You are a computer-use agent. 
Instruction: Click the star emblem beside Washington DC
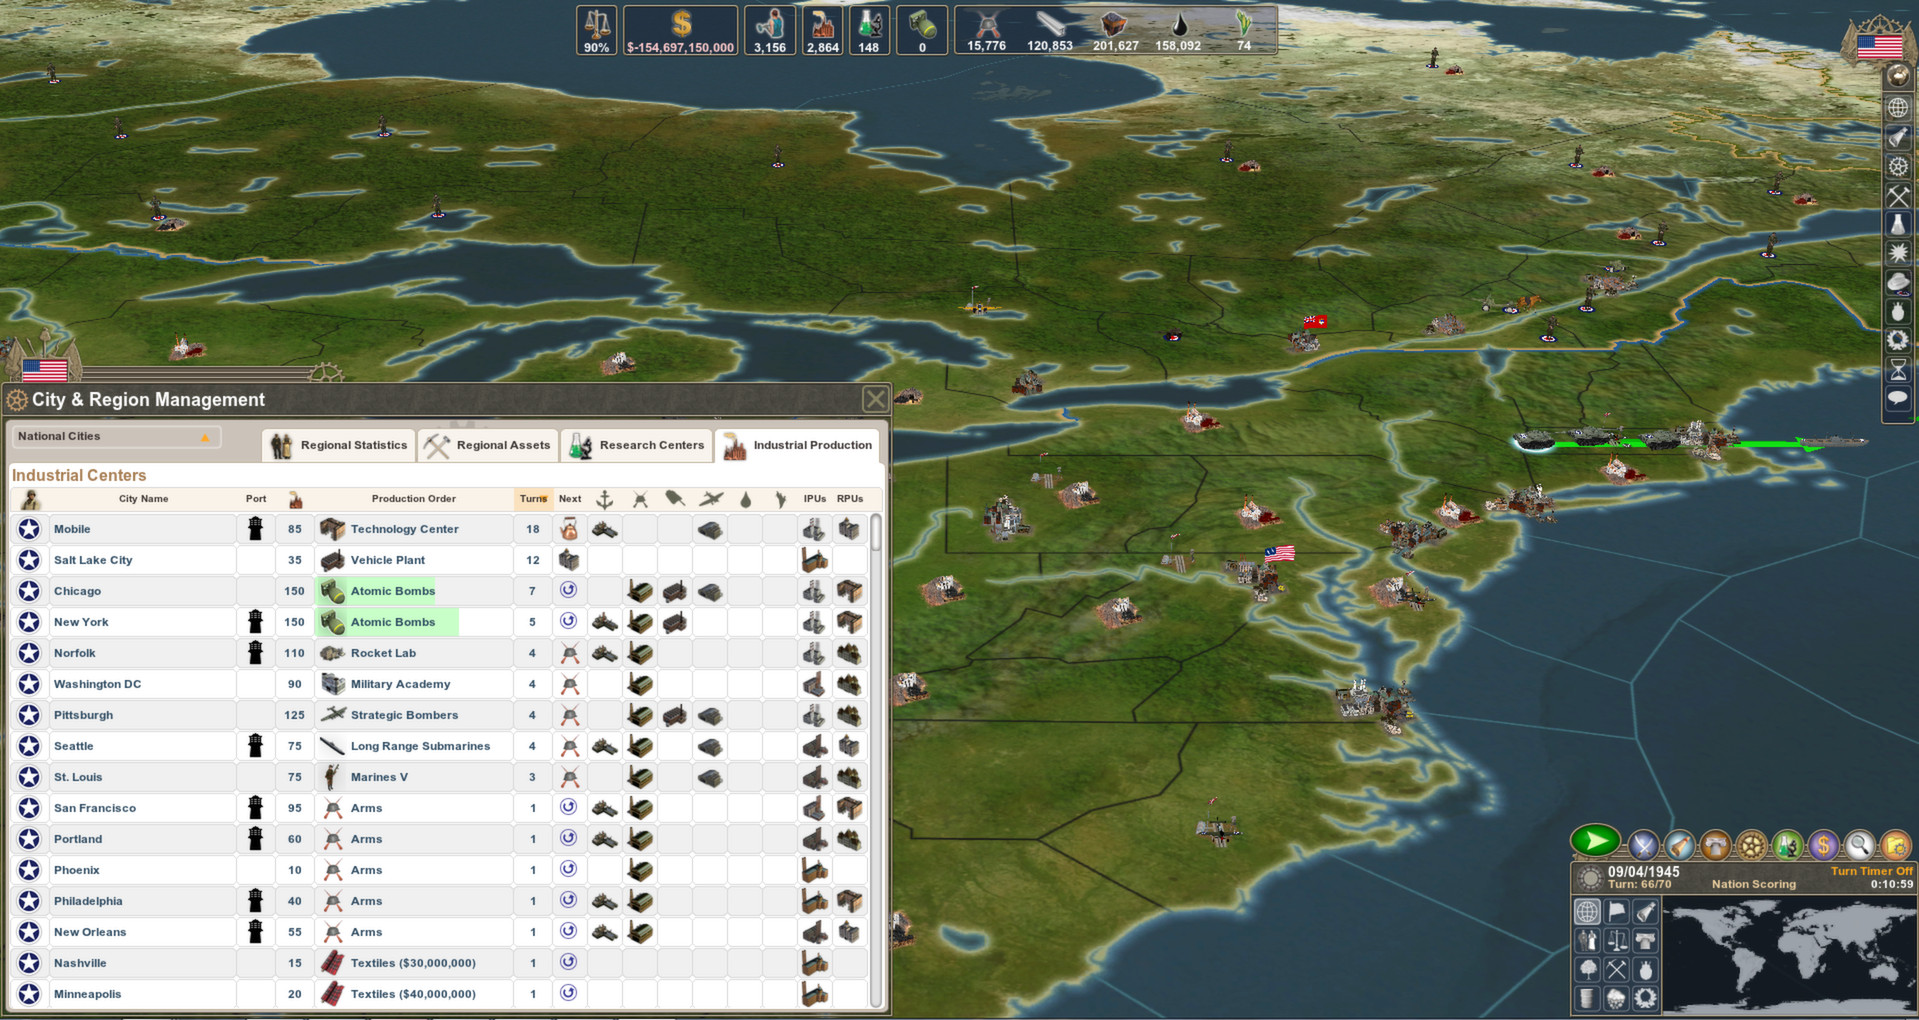pyautogui.click(x=29, y=684)
